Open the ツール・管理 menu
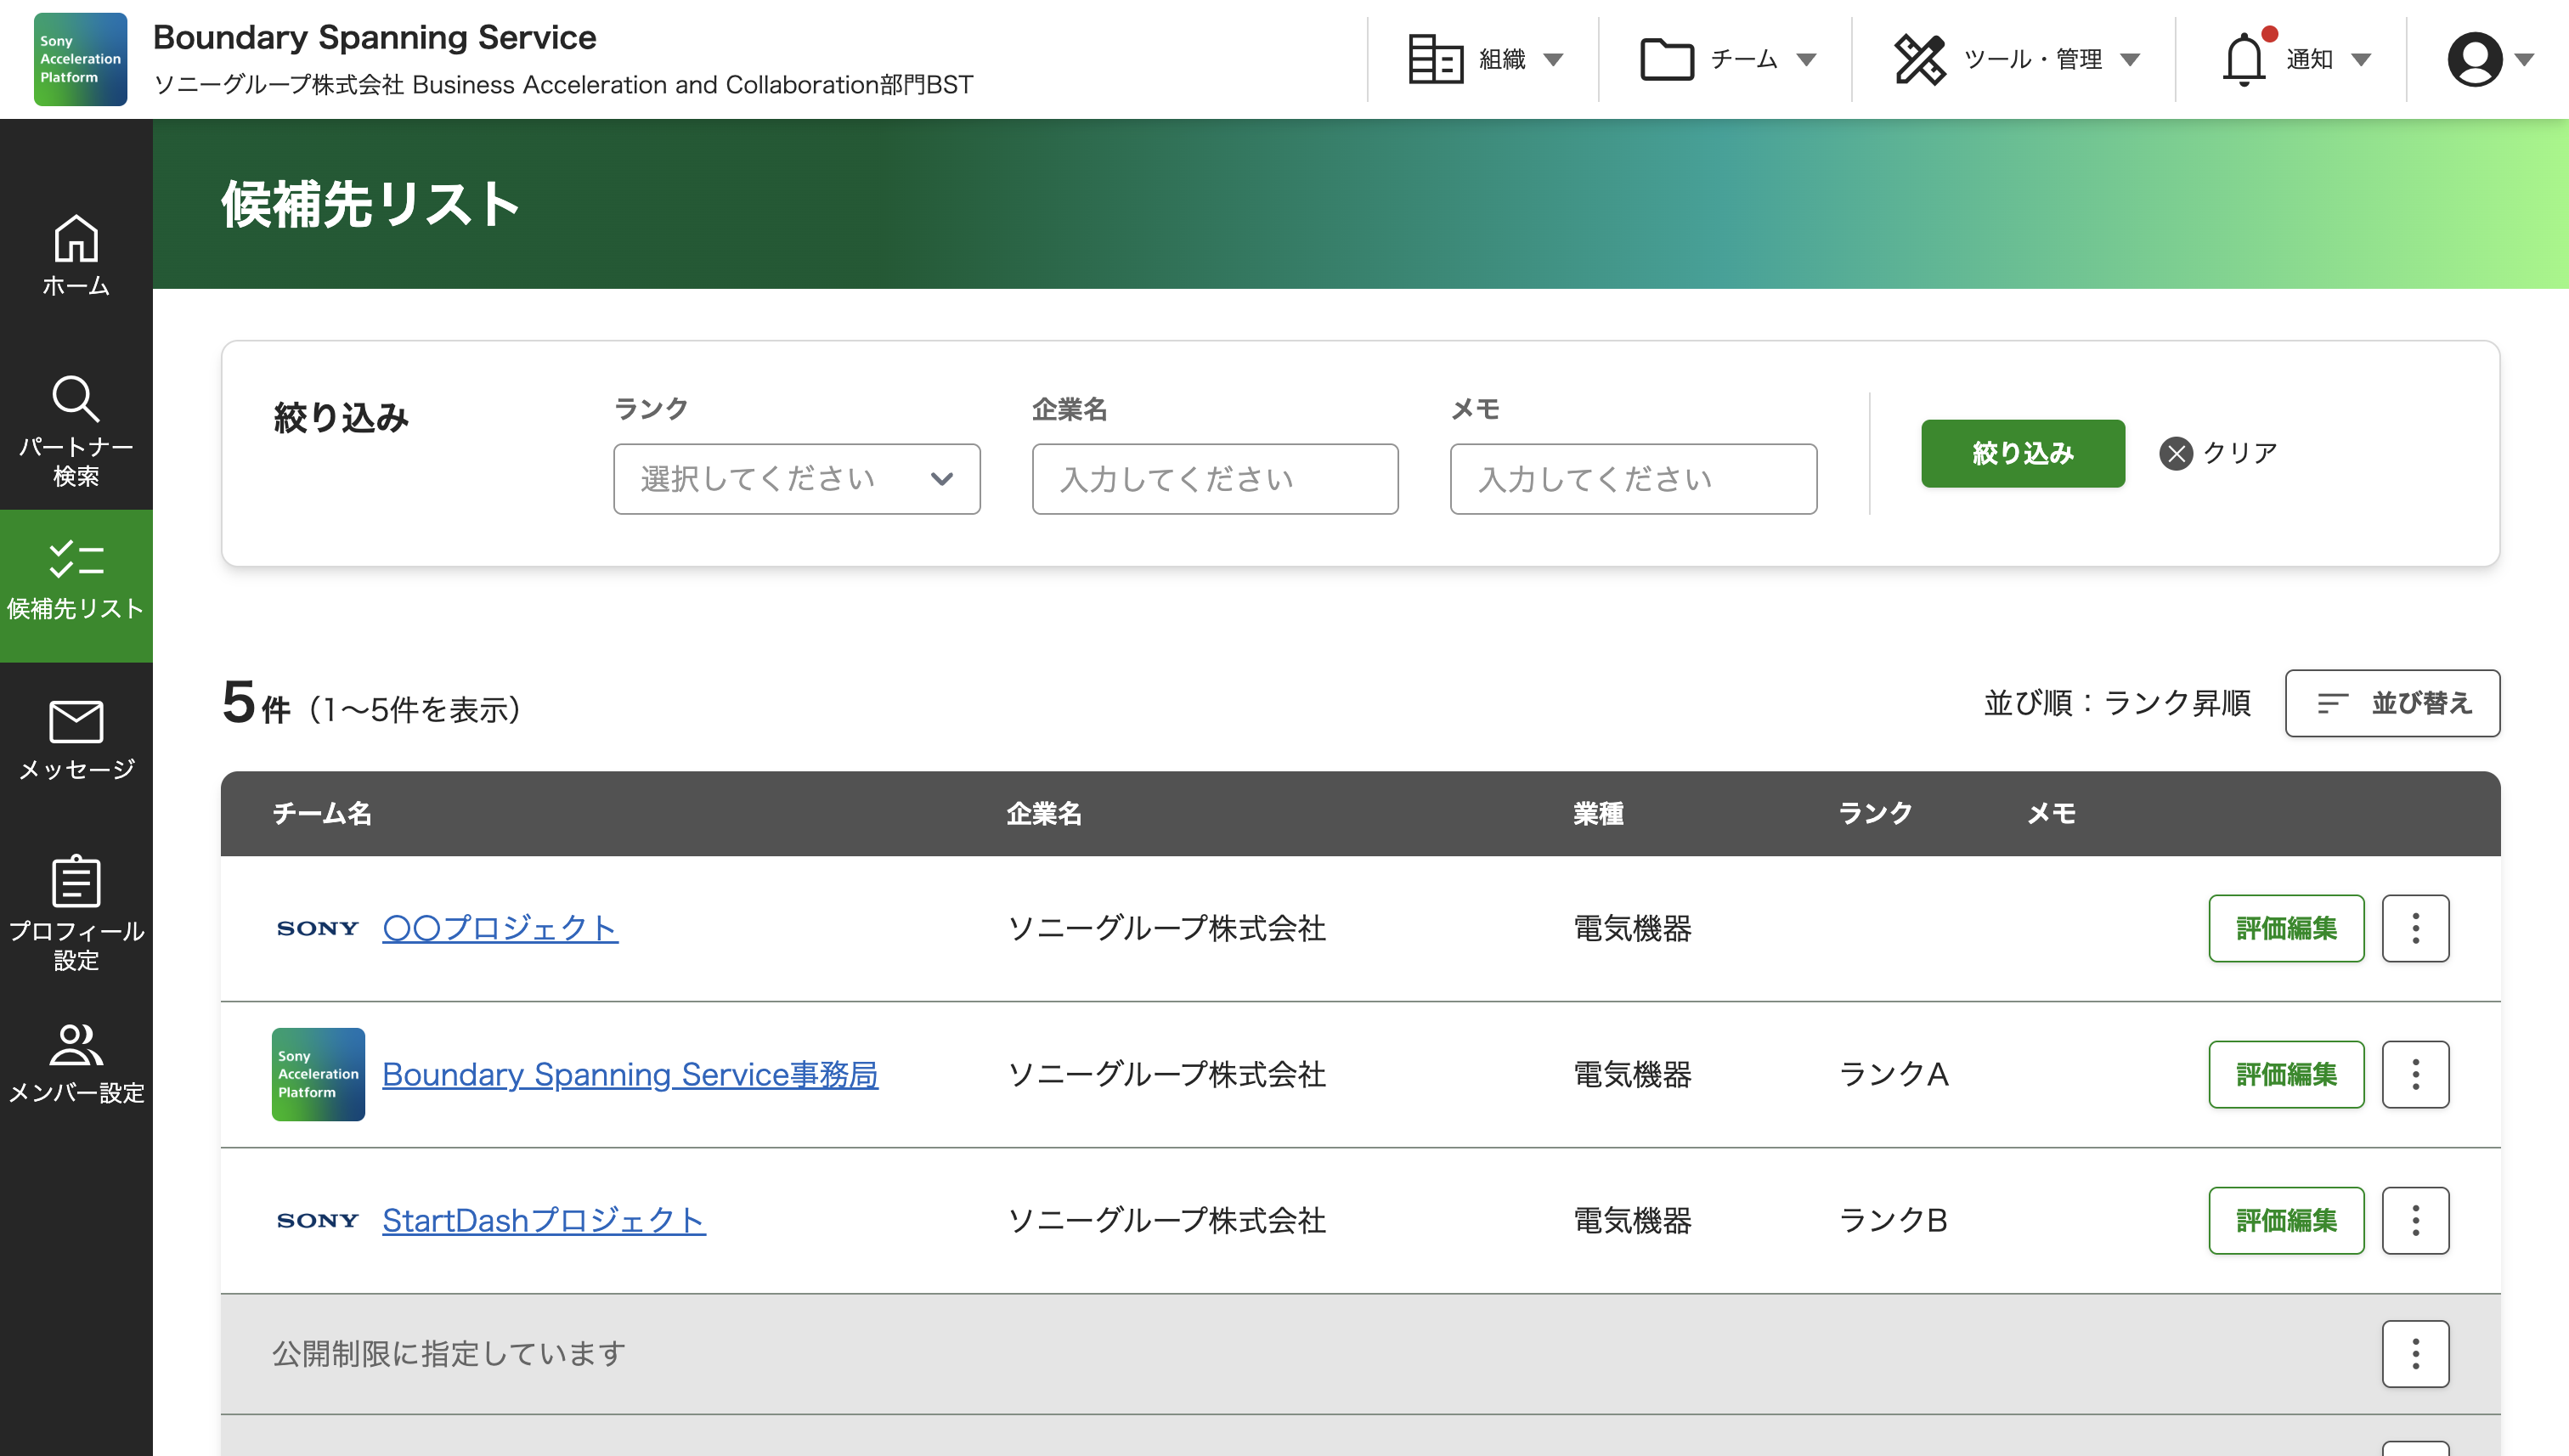This screenshot has height=1456, width=2569. click(x=2015, y=59)
